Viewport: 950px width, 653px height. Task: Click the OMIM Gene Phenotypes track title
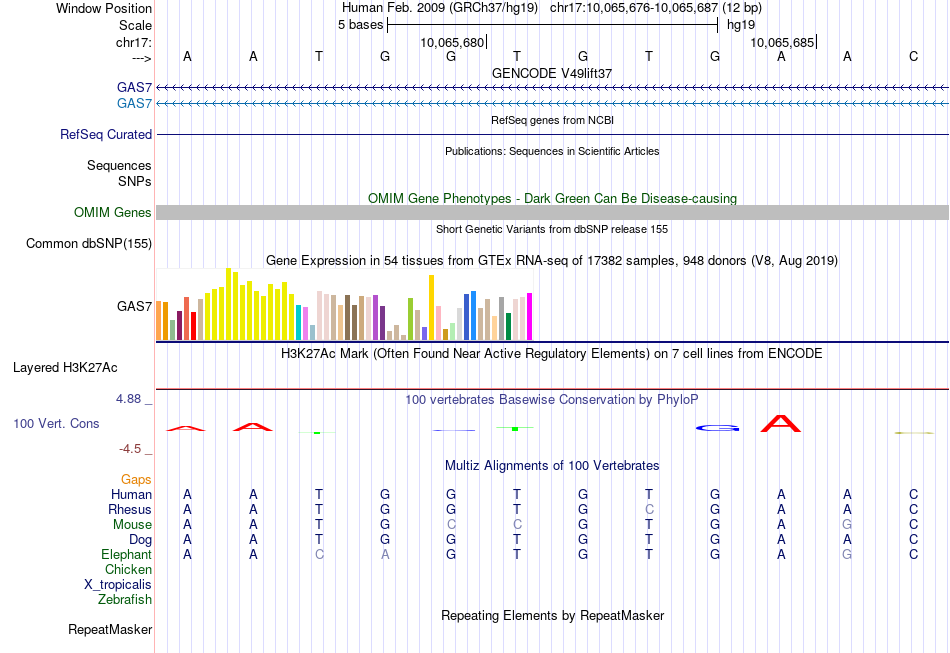point(552,199)
